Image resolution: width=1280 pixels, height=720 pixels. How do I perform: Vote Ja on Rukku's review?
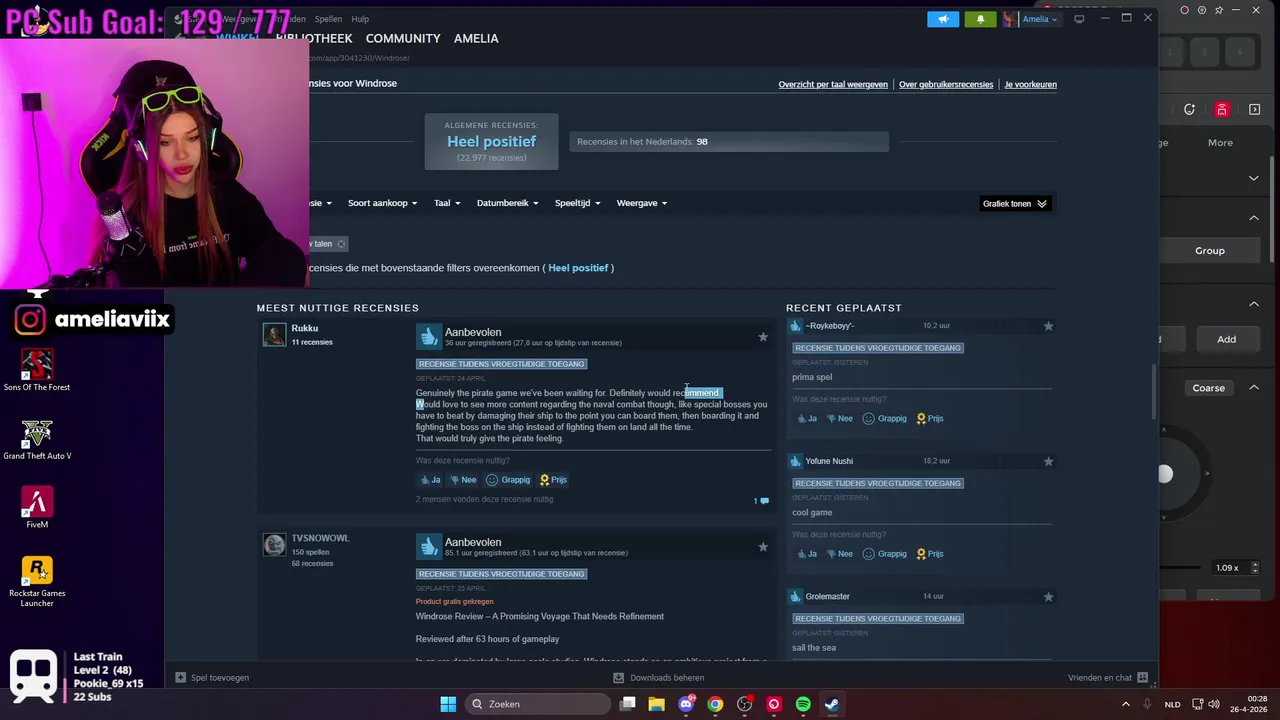coord(430,480)
